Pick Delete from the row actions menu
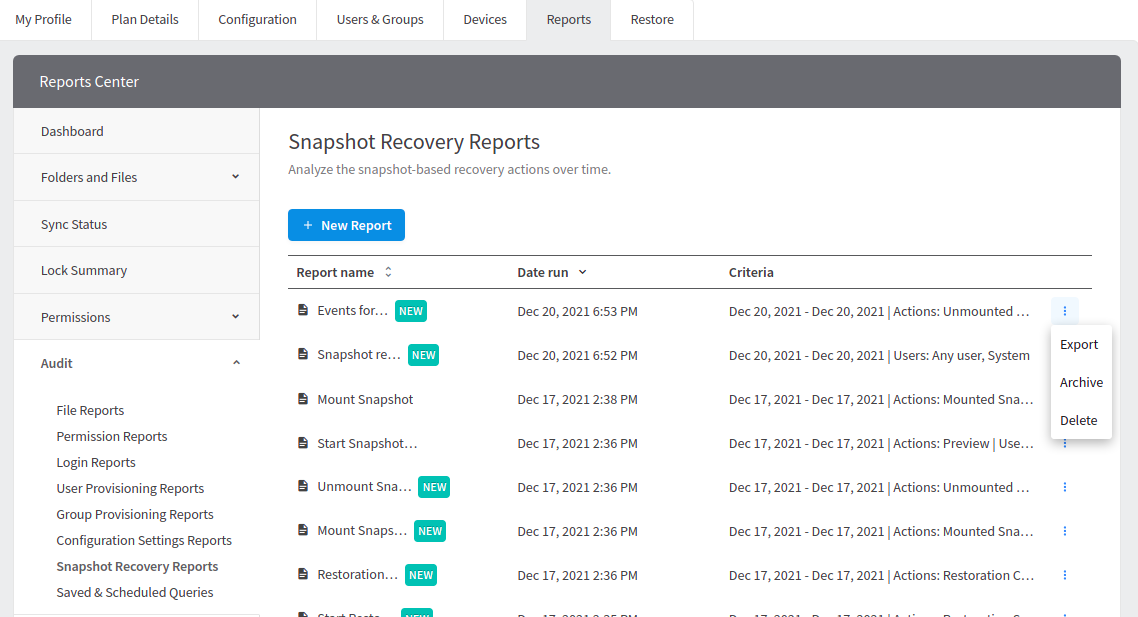This screenshot has height=617, width=1138. tap(1078, 420)
